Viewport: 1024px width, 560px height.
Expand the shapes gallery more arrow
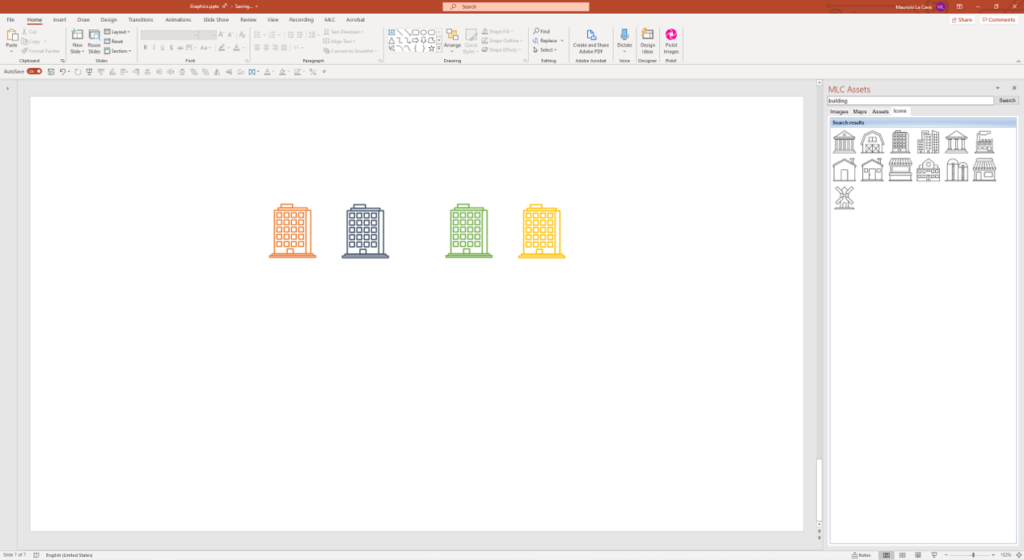click(439, 49)
